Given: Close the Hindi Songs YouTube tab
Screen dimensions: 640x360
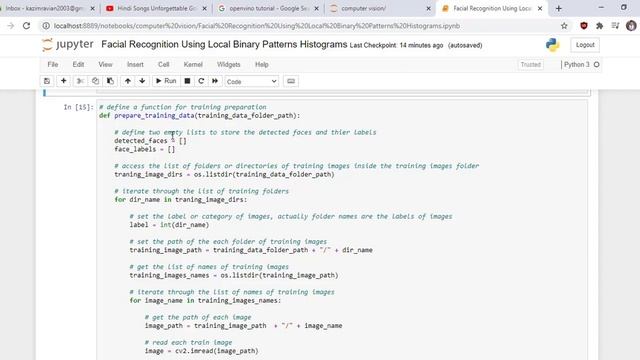Looking at the screenshot, I should pyautogui.click(x=204, y=8).
